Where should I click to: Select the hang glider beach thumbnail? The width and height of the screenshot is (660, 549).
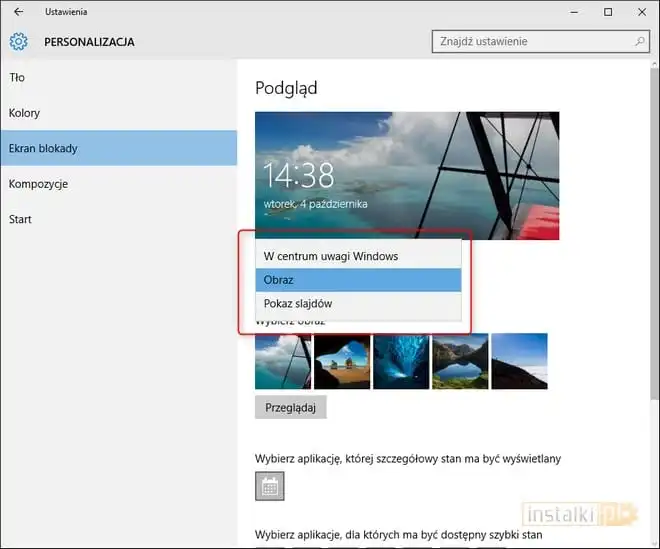(283, 361)
